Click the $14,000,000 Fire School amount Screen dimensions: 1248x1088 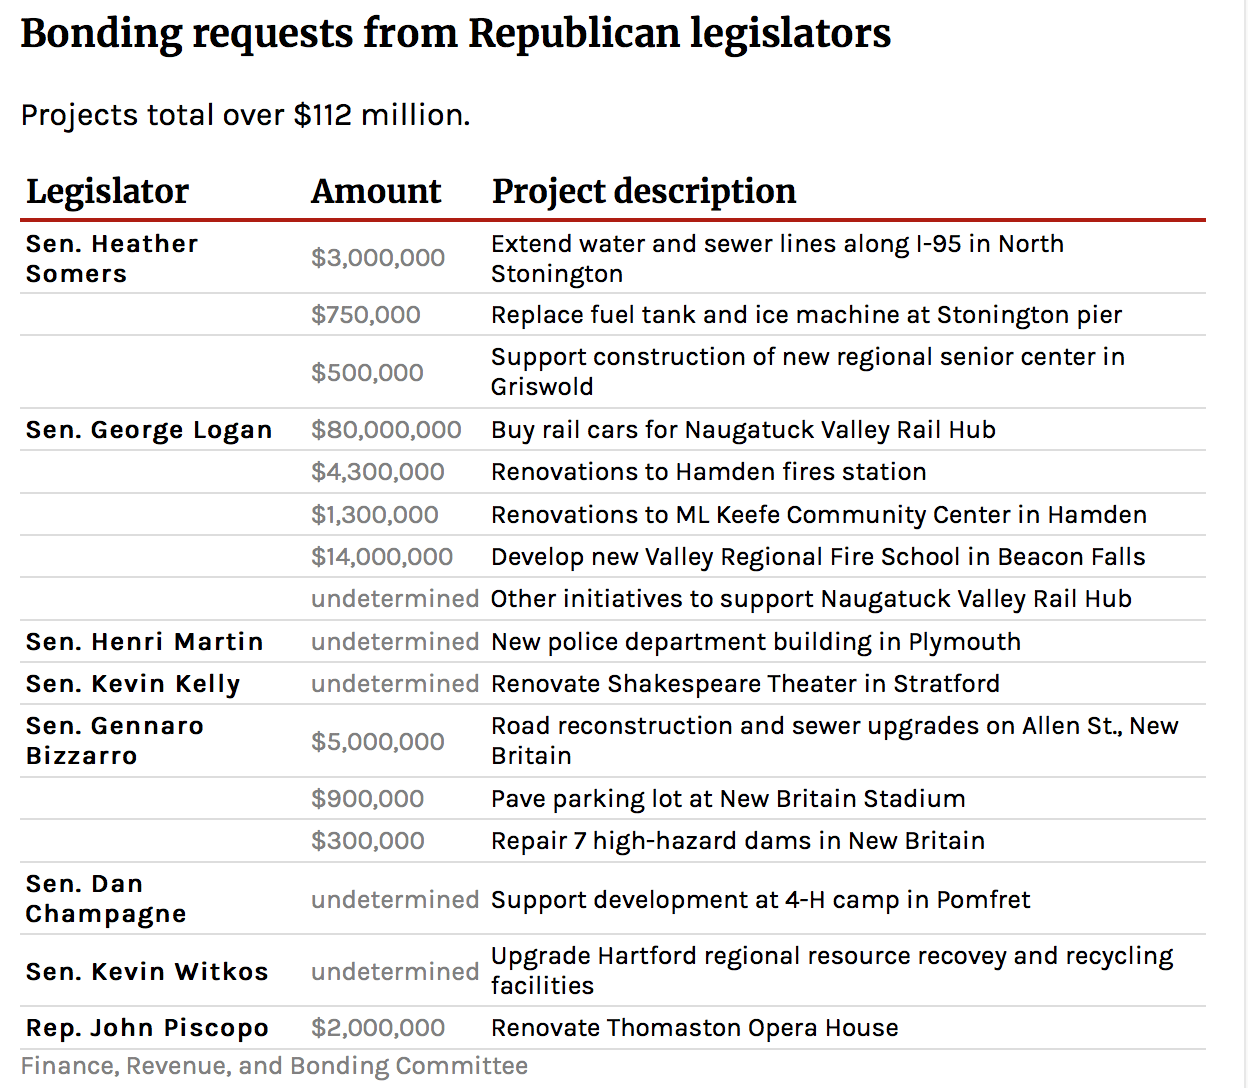pos(382,557)
